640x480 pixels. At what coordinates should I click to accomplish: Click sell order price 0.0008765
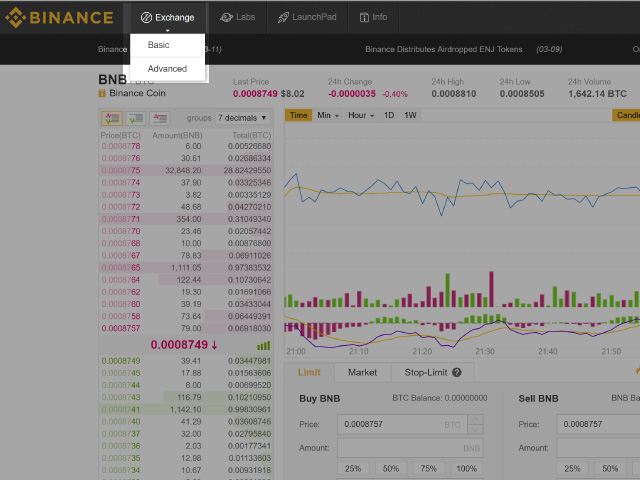(x=121, y=268)
